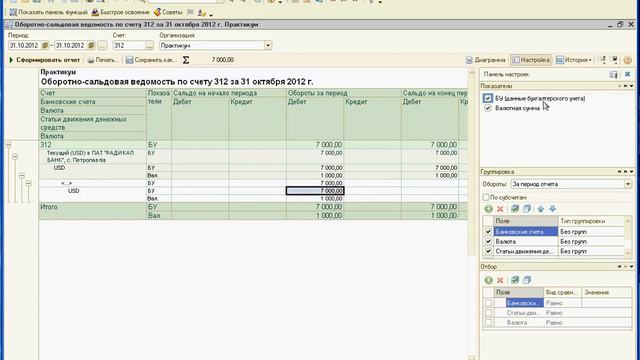Image resolution: width=640 pixels, height=360 pixels.
Task: Uncheck all grouping fields icon
Action: coord(527,209)
